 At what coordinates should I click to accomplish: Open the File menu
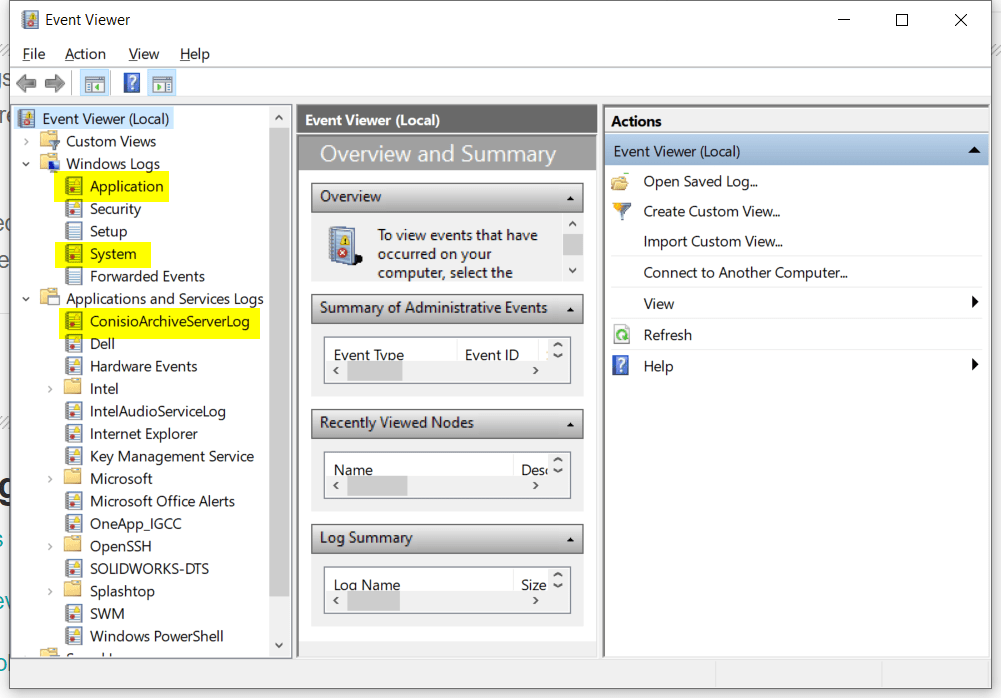tap(34, 54)
